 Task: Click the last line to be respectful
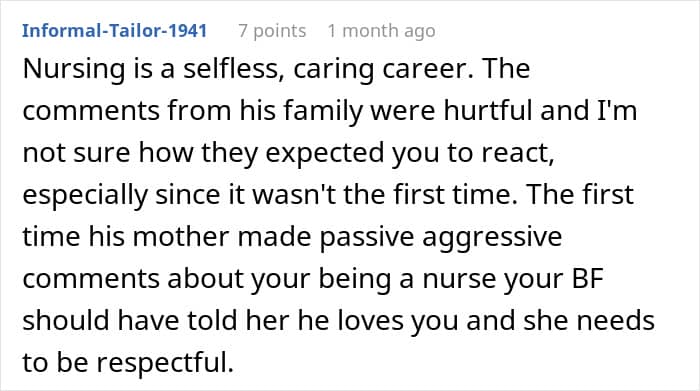(x=128, y=362)
